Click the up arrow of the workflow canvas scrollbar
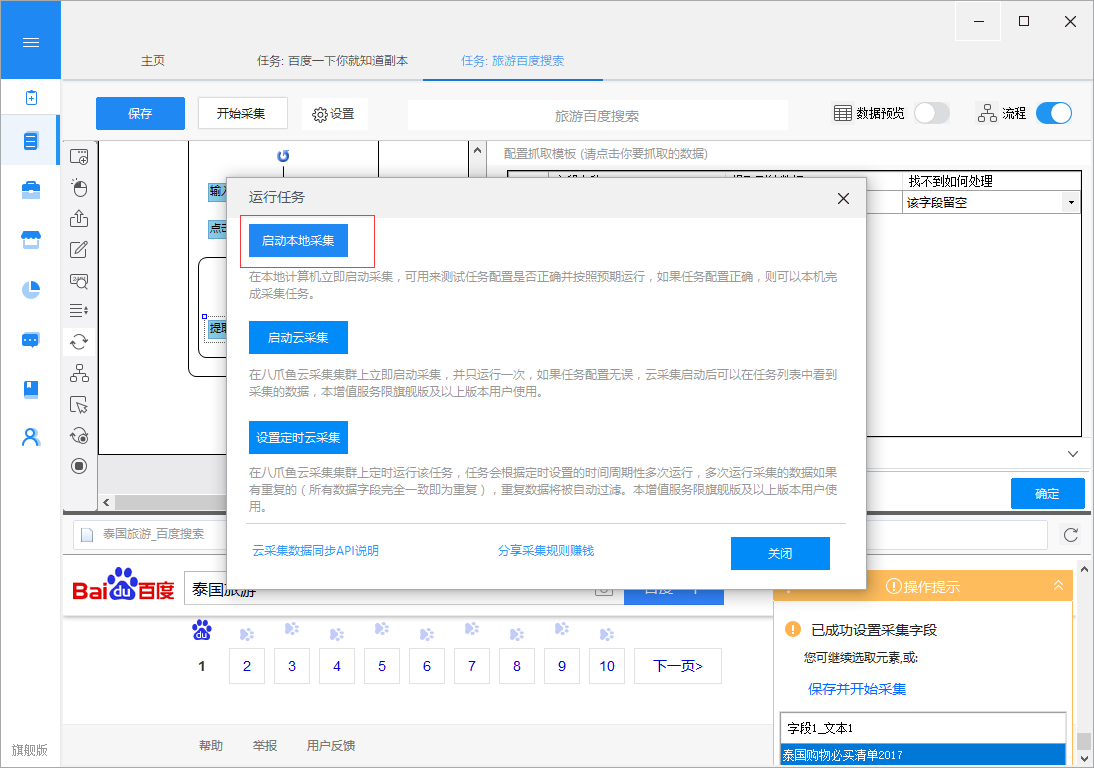The width and height of the screenshot is (1094, 768). [477, 150]
